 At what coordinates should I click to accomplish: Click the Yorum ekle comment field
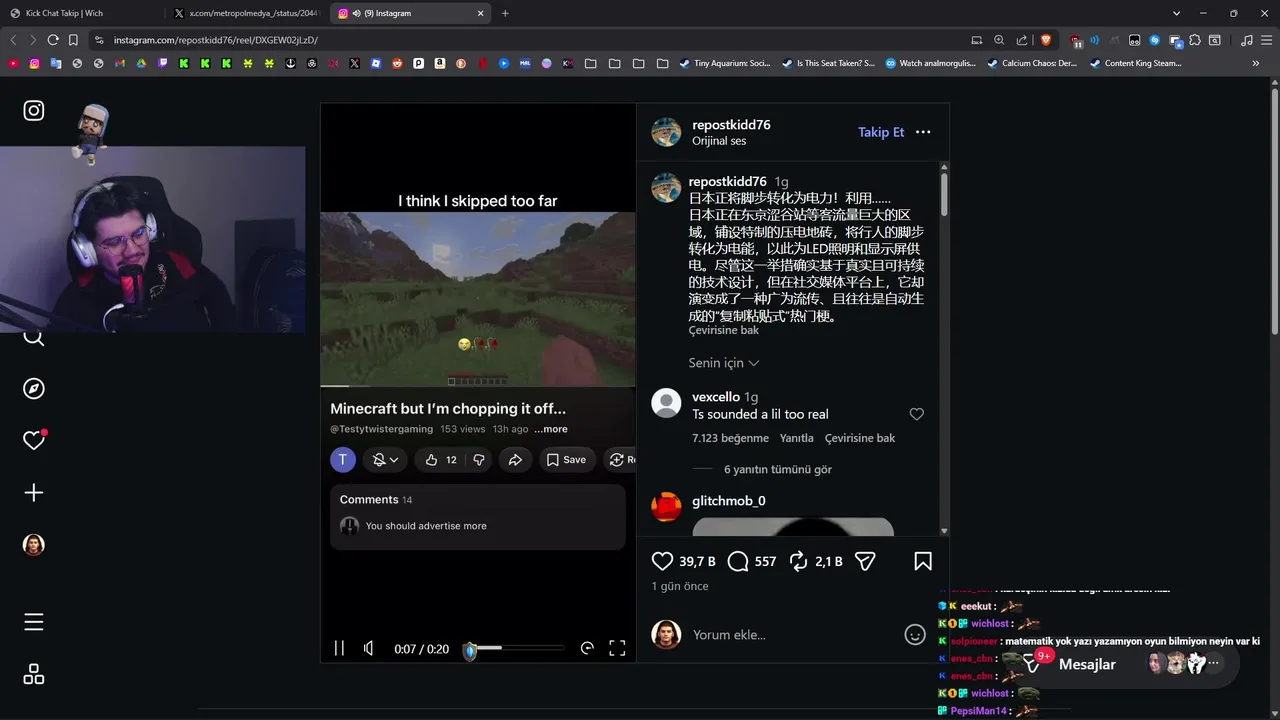(x=790, y=635)
